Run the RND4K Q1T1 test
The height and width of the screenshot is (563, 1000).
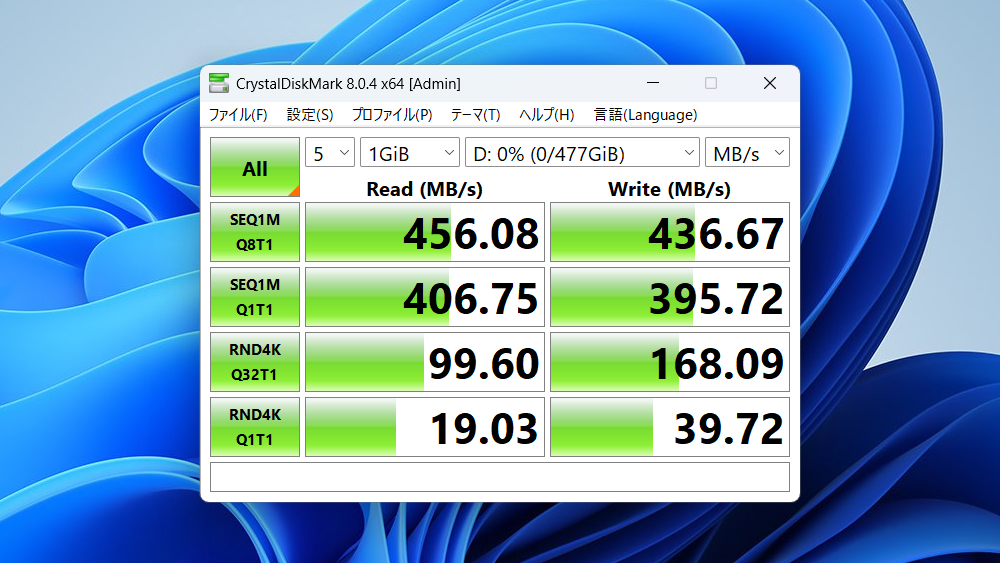coord(254,427)
